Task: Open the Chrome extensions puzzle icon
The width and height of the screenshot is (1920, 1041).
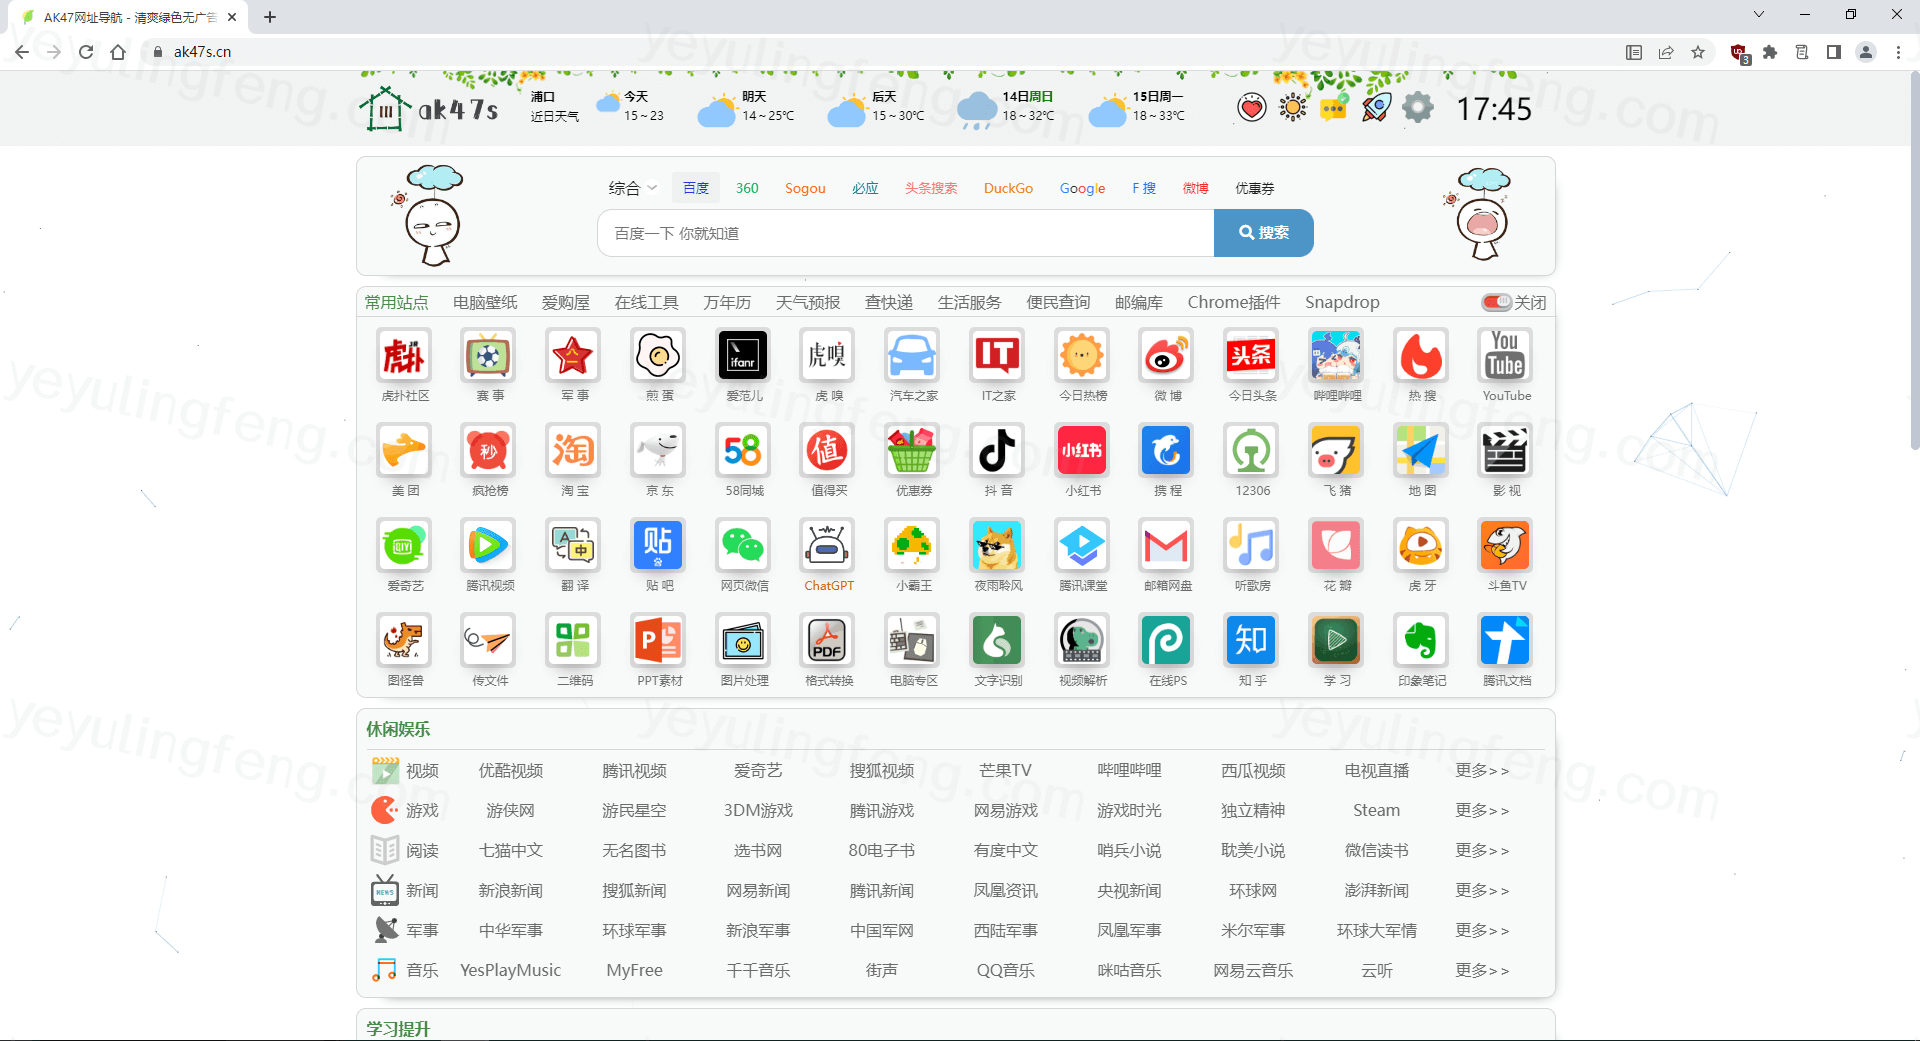Action: [x=1770, y=52]
